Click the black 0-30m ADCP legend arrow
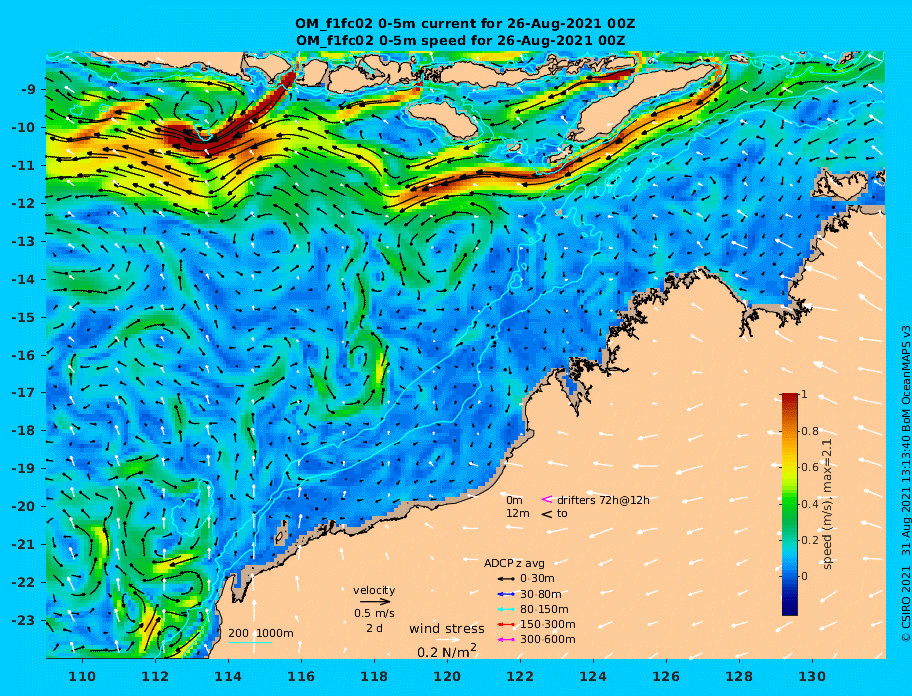The height and width of the screenshot is (696, 912). (x=506, y=579)
